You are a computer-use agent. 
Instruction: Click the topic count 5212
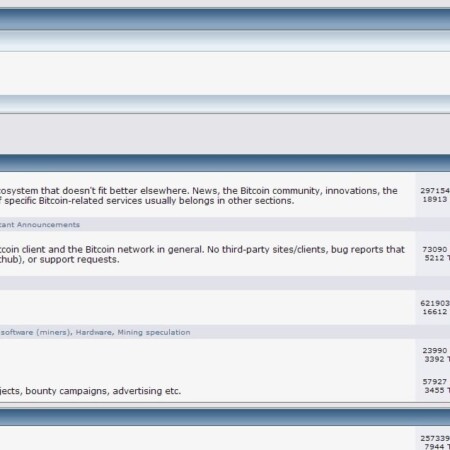[434, 258]
